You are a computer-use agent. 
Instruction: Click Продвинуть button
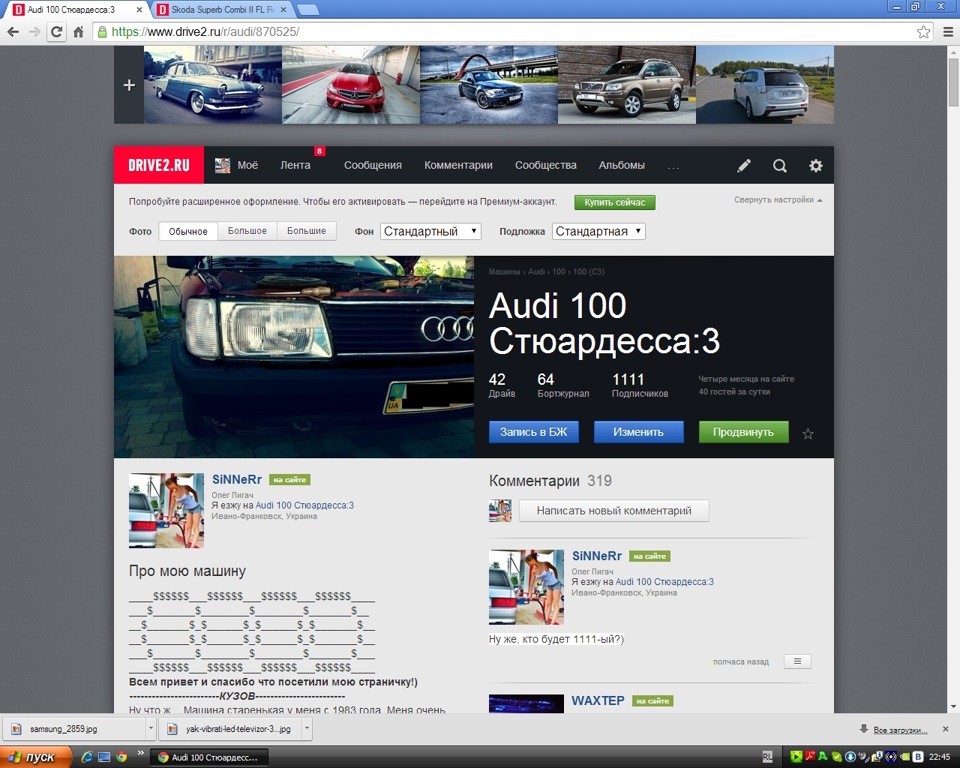pyautogui.click(x=743, y=432)
